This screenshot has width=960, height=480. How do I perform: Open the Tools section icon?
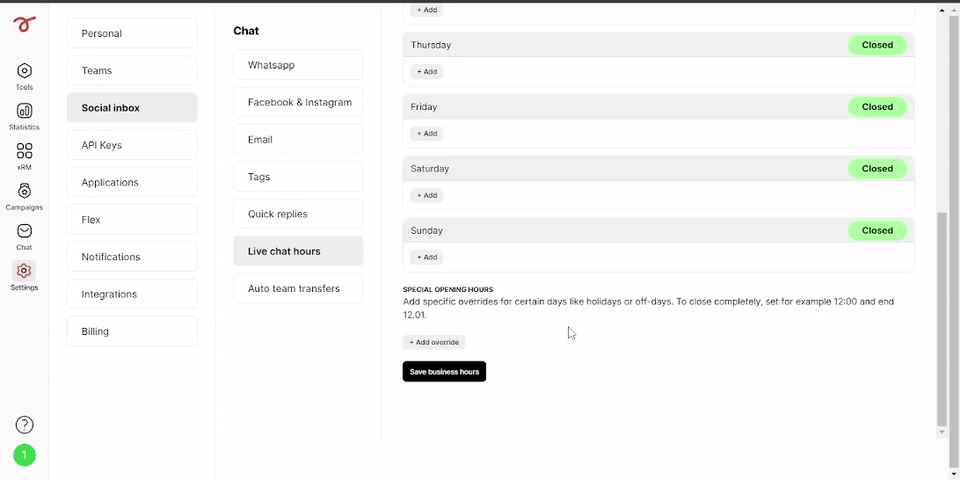(24, 71)
